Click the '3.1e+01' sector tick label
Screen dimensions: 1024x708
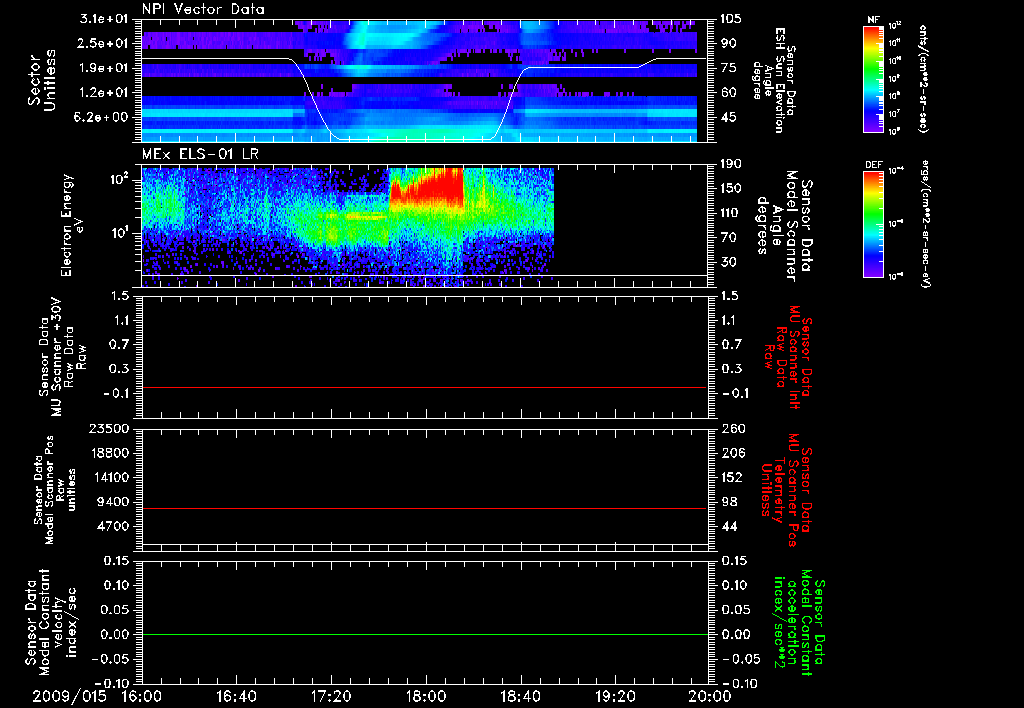[105, 18]
